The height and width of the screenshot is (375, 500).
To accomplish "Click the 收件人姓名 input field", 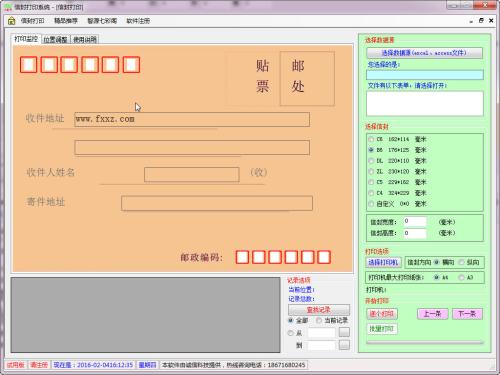I will point(192,174).
